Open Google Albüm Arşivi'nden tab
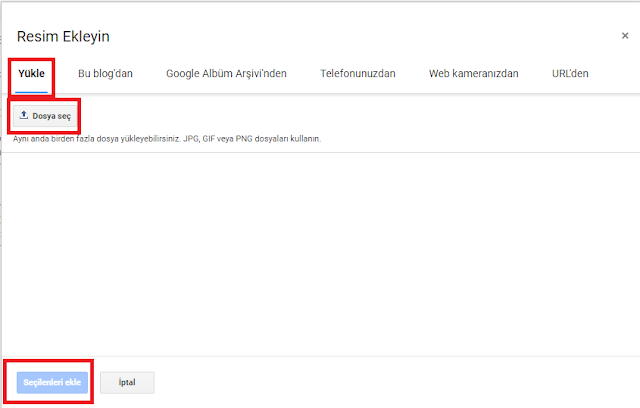This screenshot has height=408, width=640. click(226, 73)
